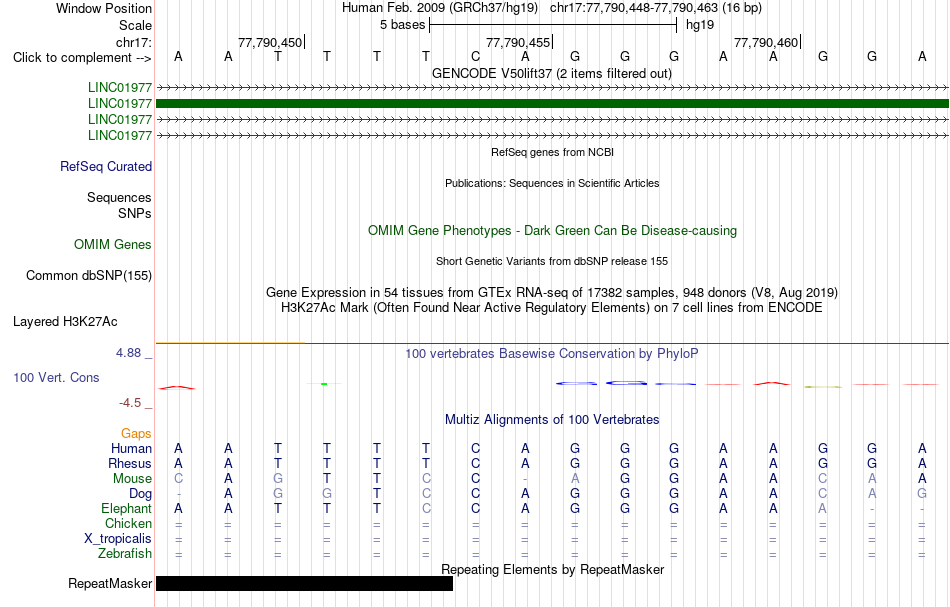Image resolution: width=950 pixels, height=607 pixels.
Task: Open the H3K27Ac Mark track title
Action: (551, 308)
